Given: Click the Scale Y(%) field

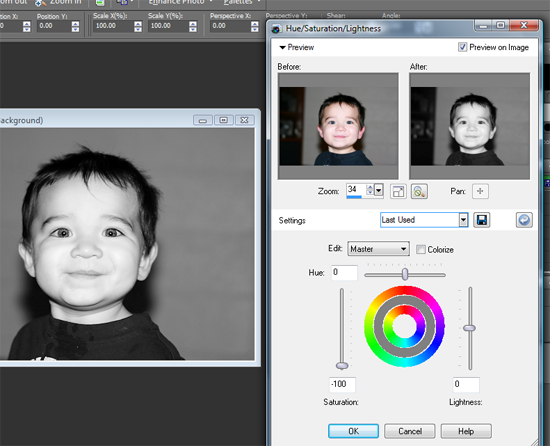Looking at the screenshot, I should coord(168,26).
